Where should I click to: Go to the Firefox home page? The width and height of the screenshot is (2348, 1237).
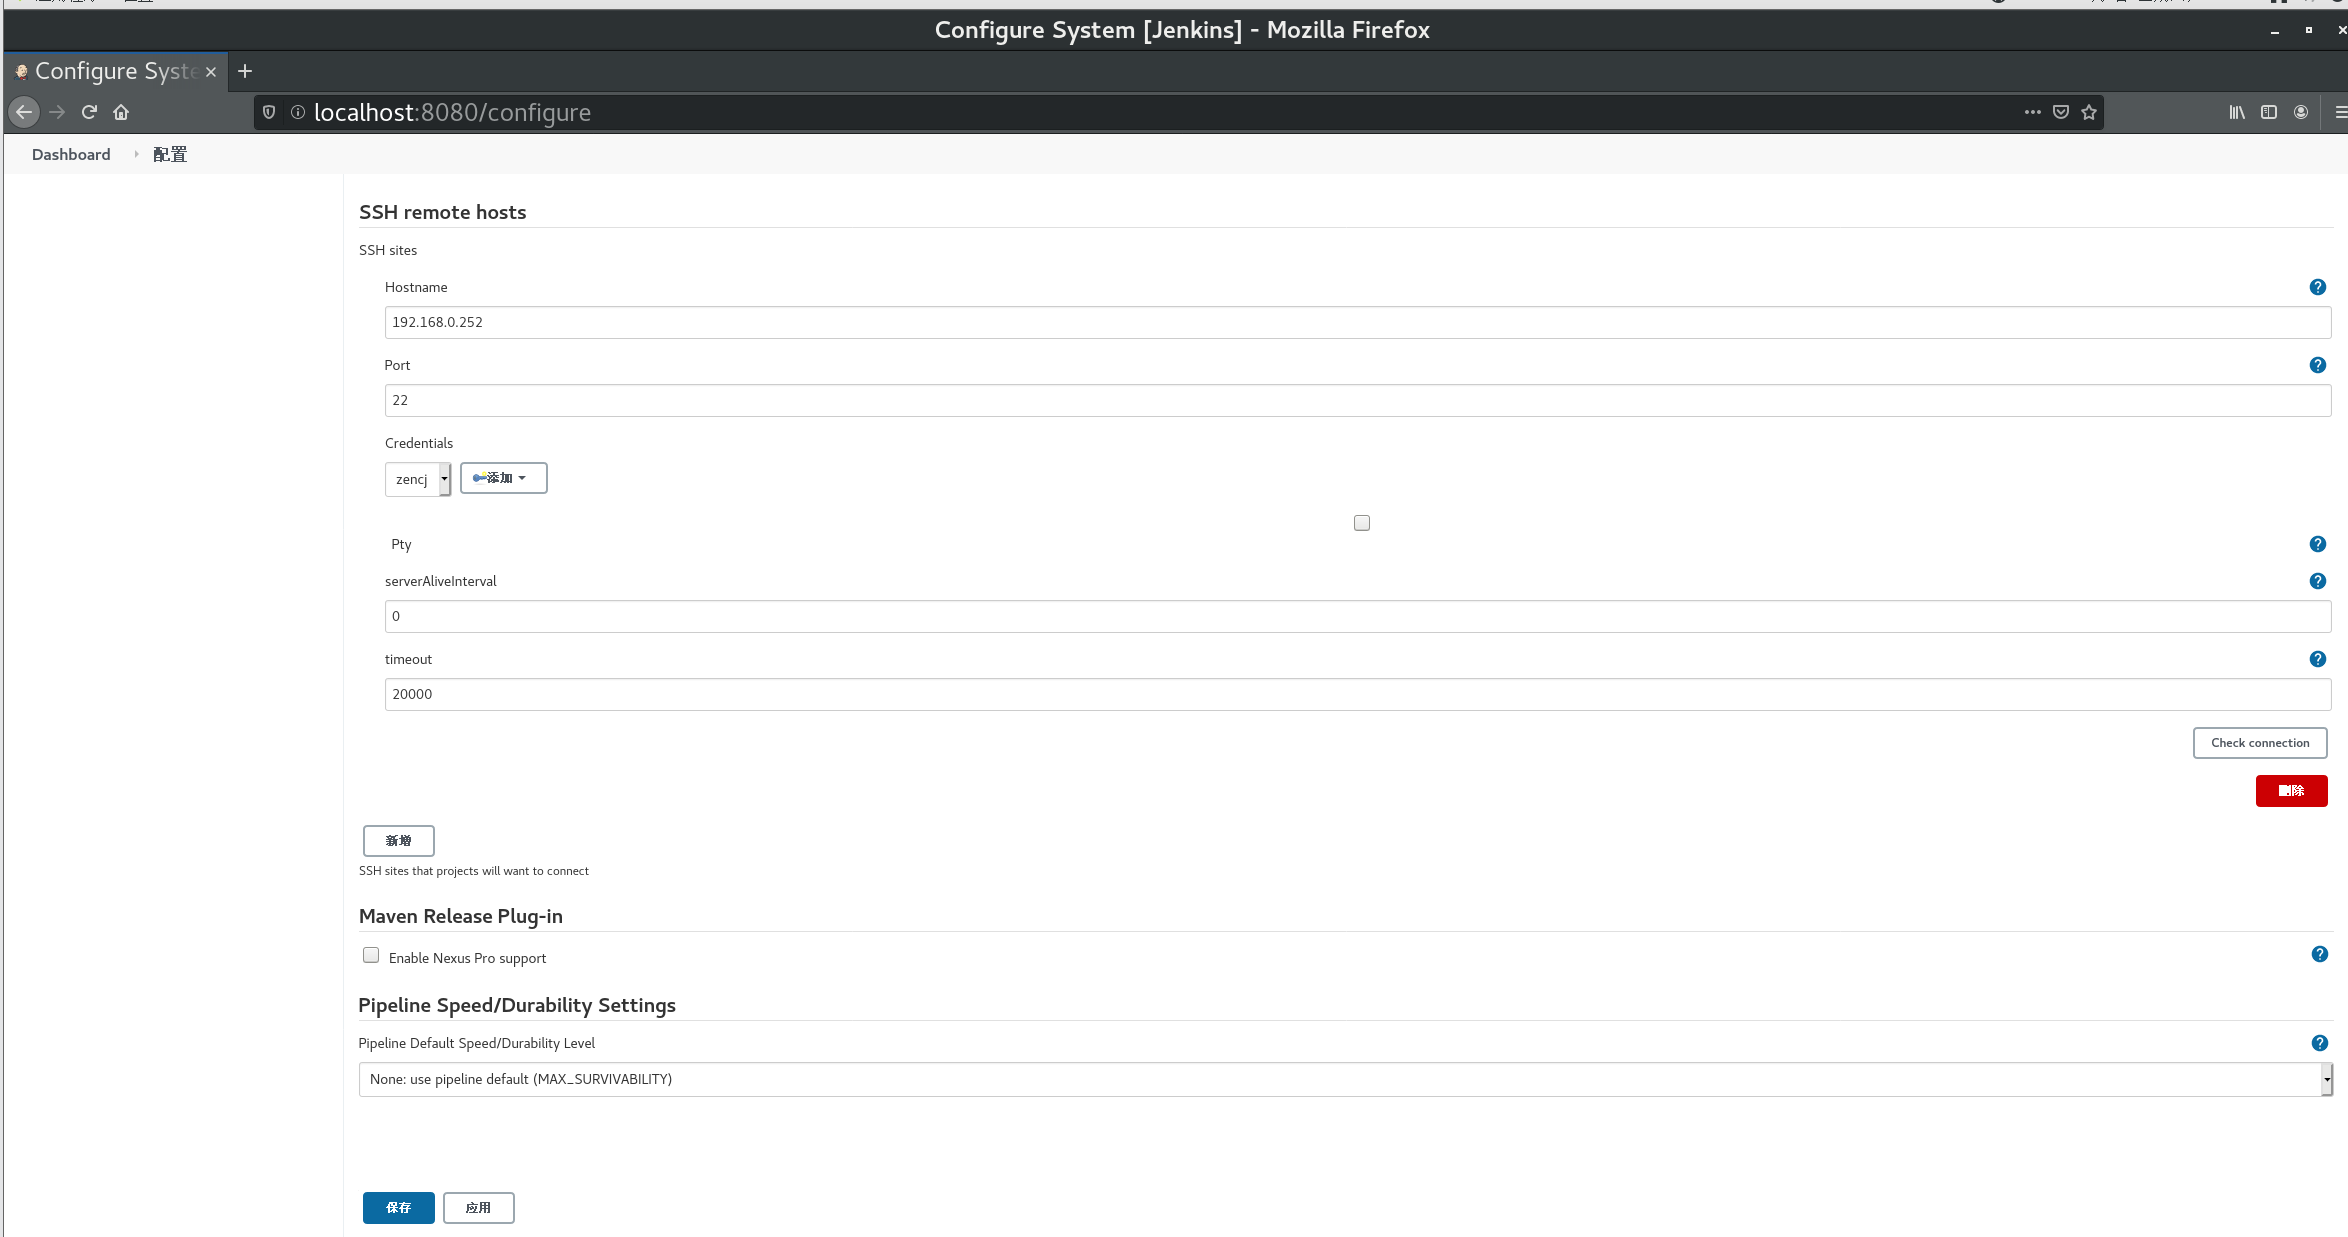pyautogui.click(x=121, y=112)
